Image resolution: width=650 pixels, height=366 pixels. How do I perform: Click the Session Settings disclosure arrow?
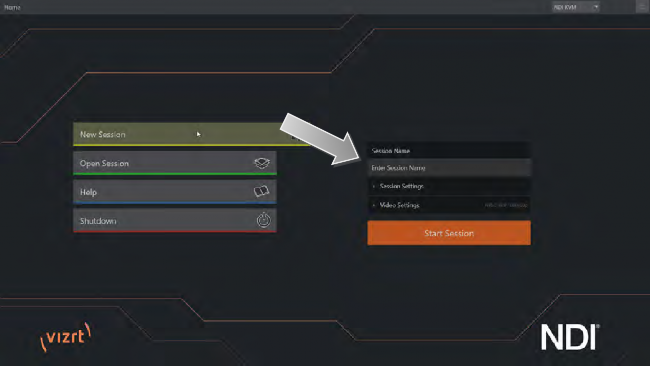[374, 187]
